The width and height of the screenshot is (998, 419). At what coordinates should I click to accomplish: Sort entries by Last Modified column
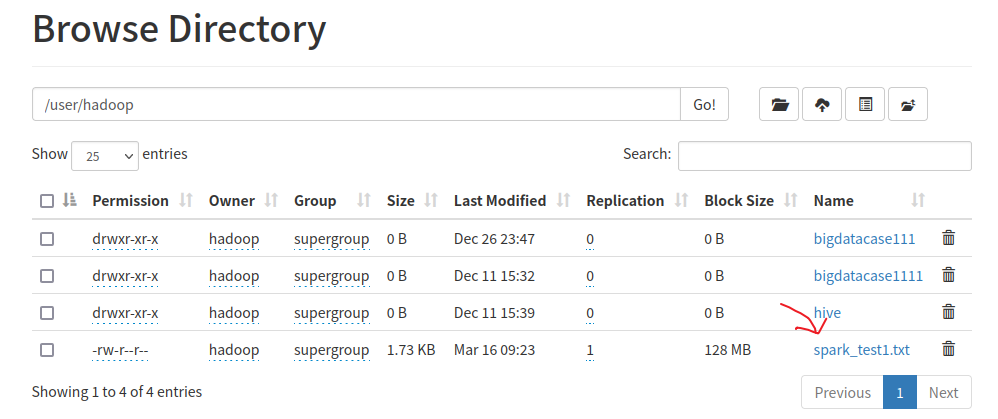pos(500,201)
